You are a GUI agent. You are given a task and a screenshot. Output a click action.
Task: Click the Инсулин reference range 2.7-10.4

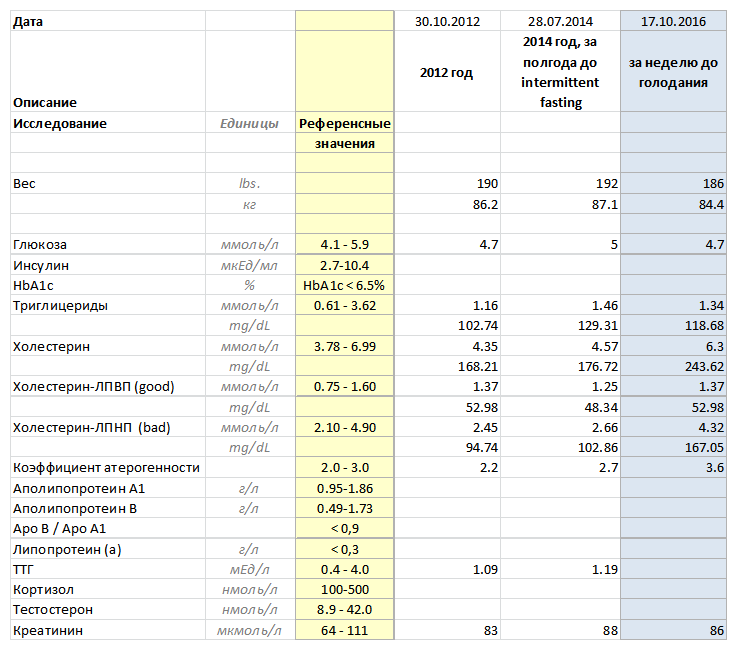pyautogui.click(x=345, y=265)
